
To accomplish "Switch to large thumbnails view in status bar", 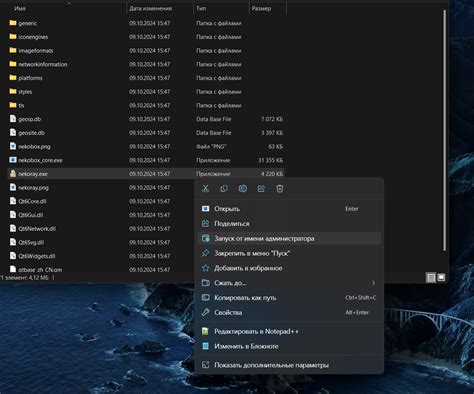I will point(441,277).
